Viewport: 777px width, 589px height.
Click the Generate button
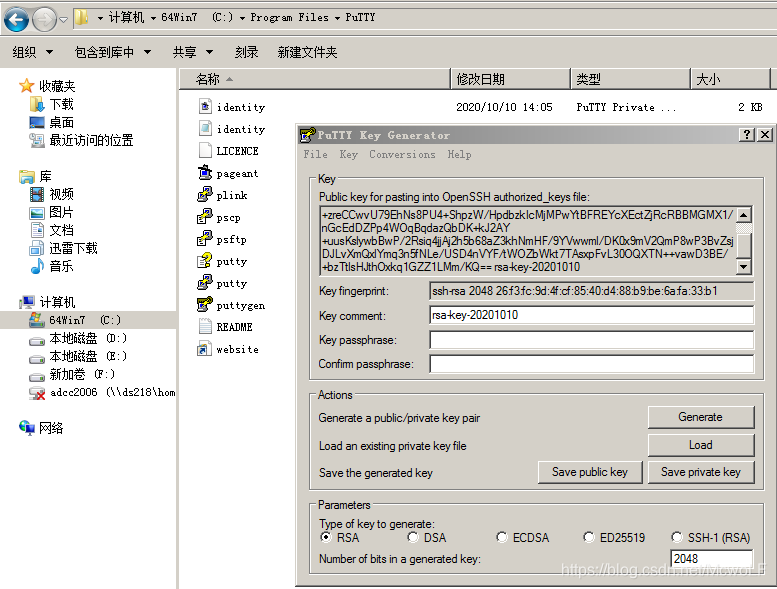point(701,417)
